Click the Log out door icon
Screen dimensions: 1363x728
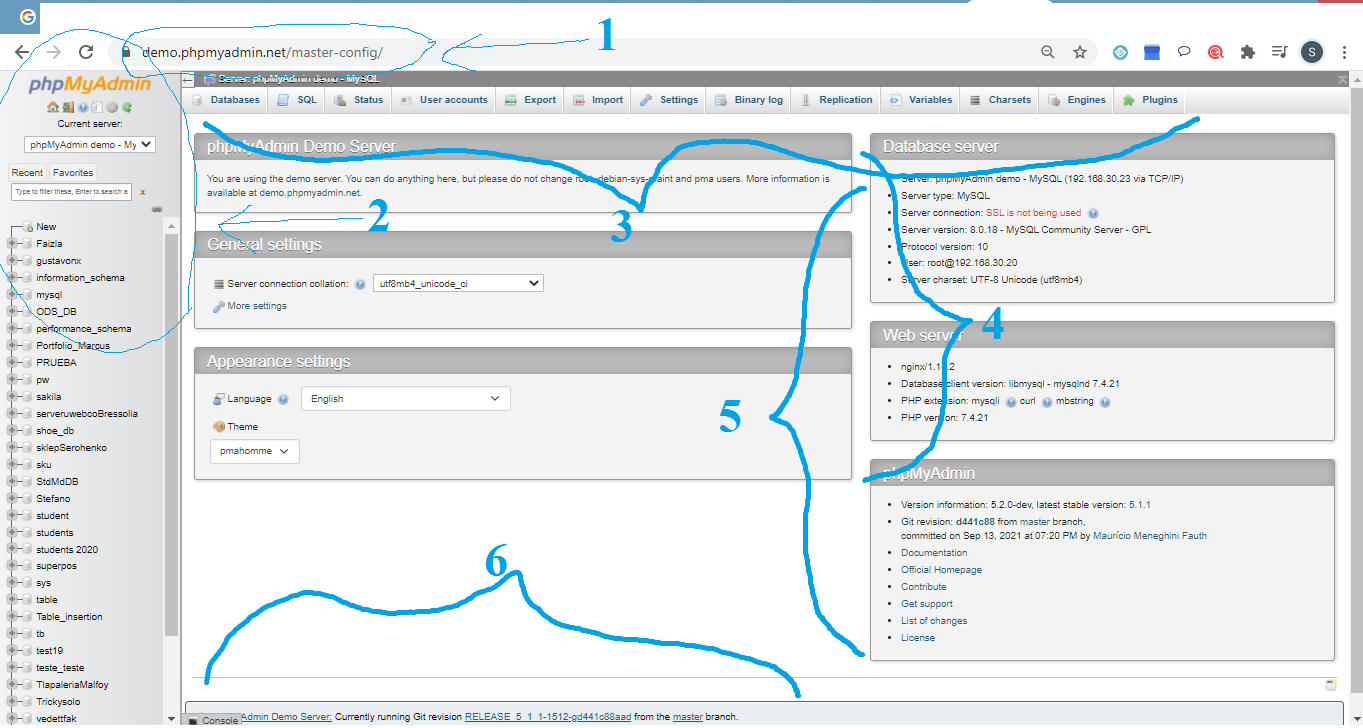(x=68, y=106)
